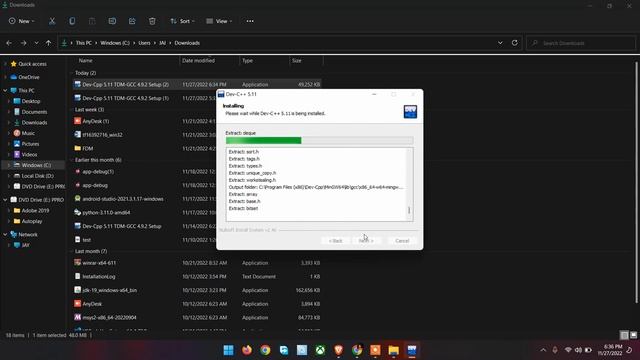Select file winrar-x64-611
Image resolution: width=640 pixels, height=360 pixels.
tap(99, 263)
